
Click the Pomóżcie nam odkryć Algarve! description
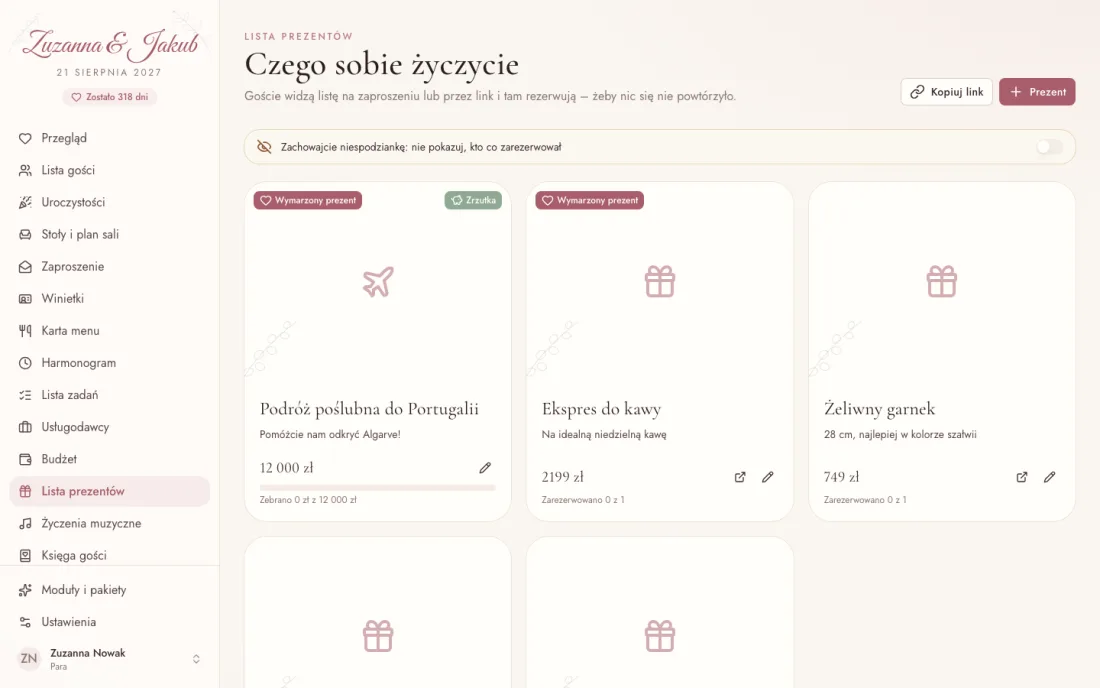330,435
